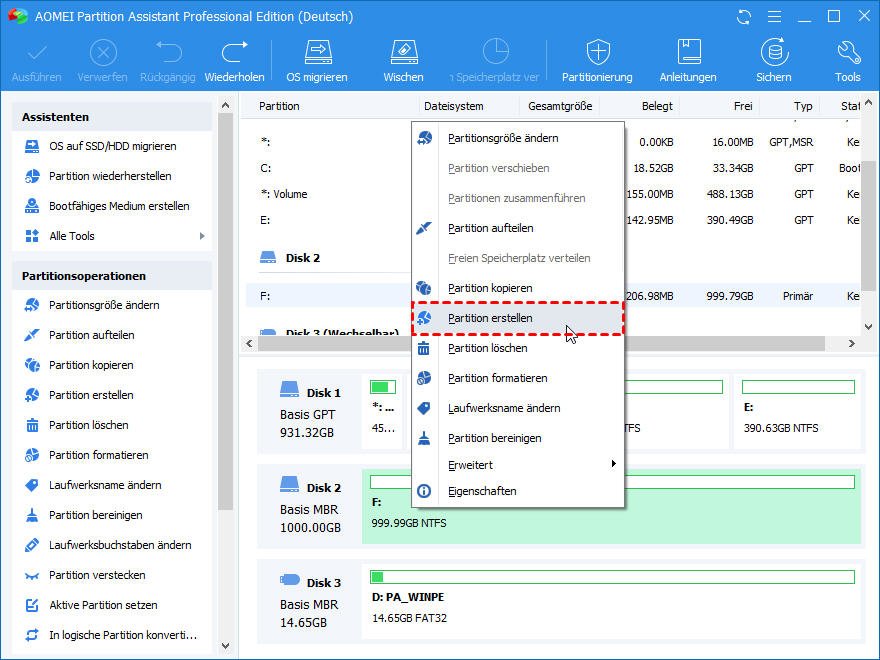Click In logische Partition konvertieren
880x660 pixels.
tap(123, 635)
